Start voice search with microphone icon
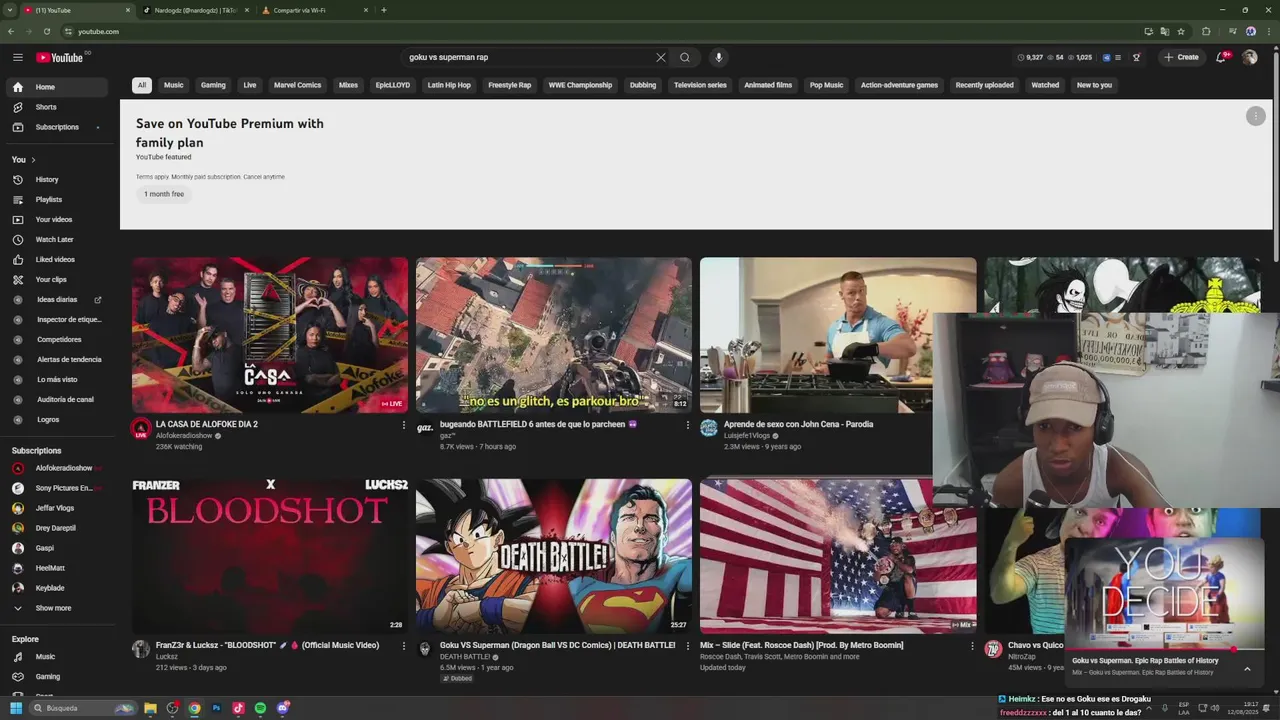1280x720 pixels. [x=718, y=57]
